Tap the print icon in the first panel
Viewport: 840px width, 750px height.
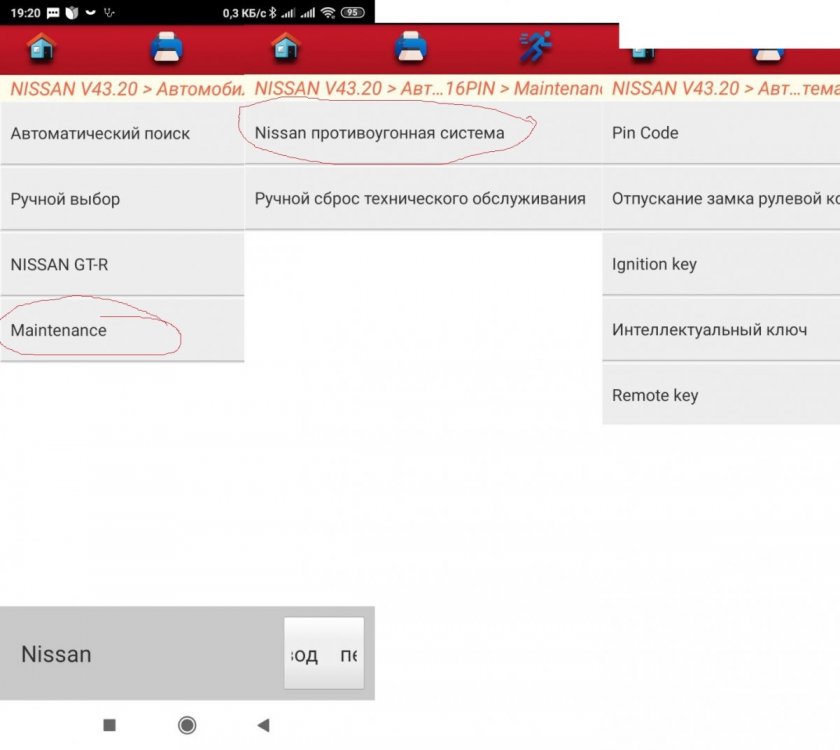[167, 48]
